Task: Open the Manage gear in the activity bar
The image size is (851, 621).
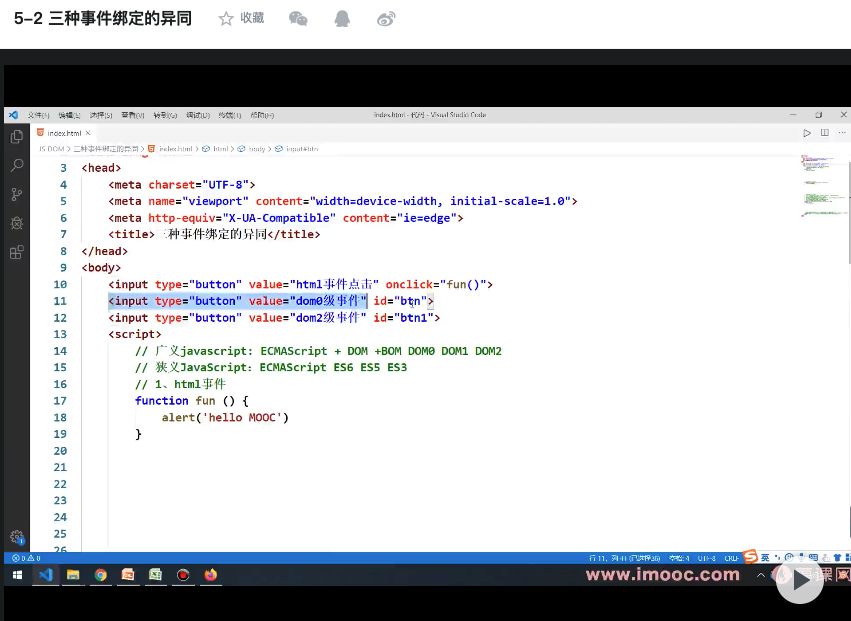Action: [17, 537]
